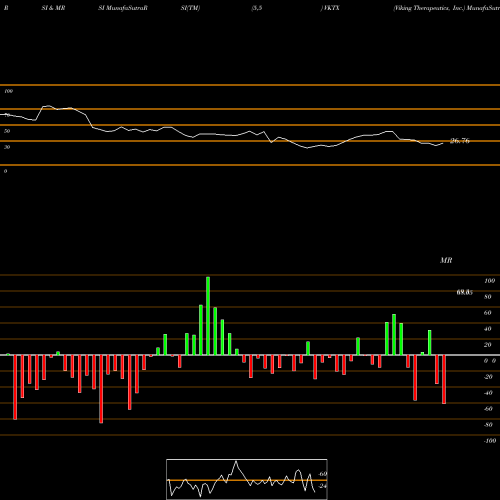Click the tallest green MR histogram bar
Screen dimensions: 500x500
pyautogui.click(x=208, y=316)
